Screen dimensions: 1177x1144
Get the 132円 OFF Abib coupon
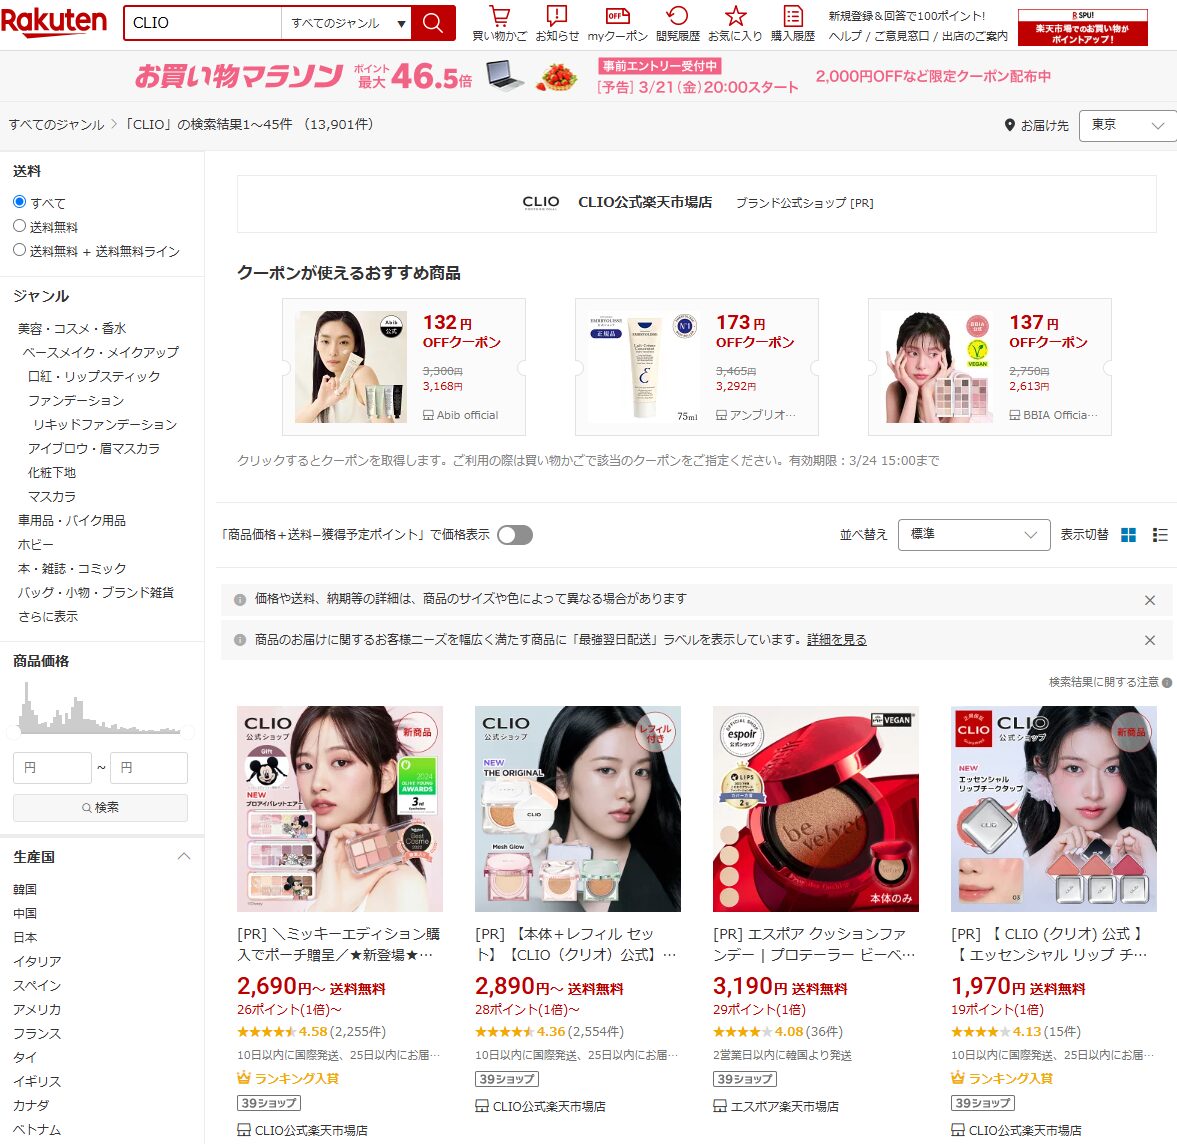[x=404, y=367]
